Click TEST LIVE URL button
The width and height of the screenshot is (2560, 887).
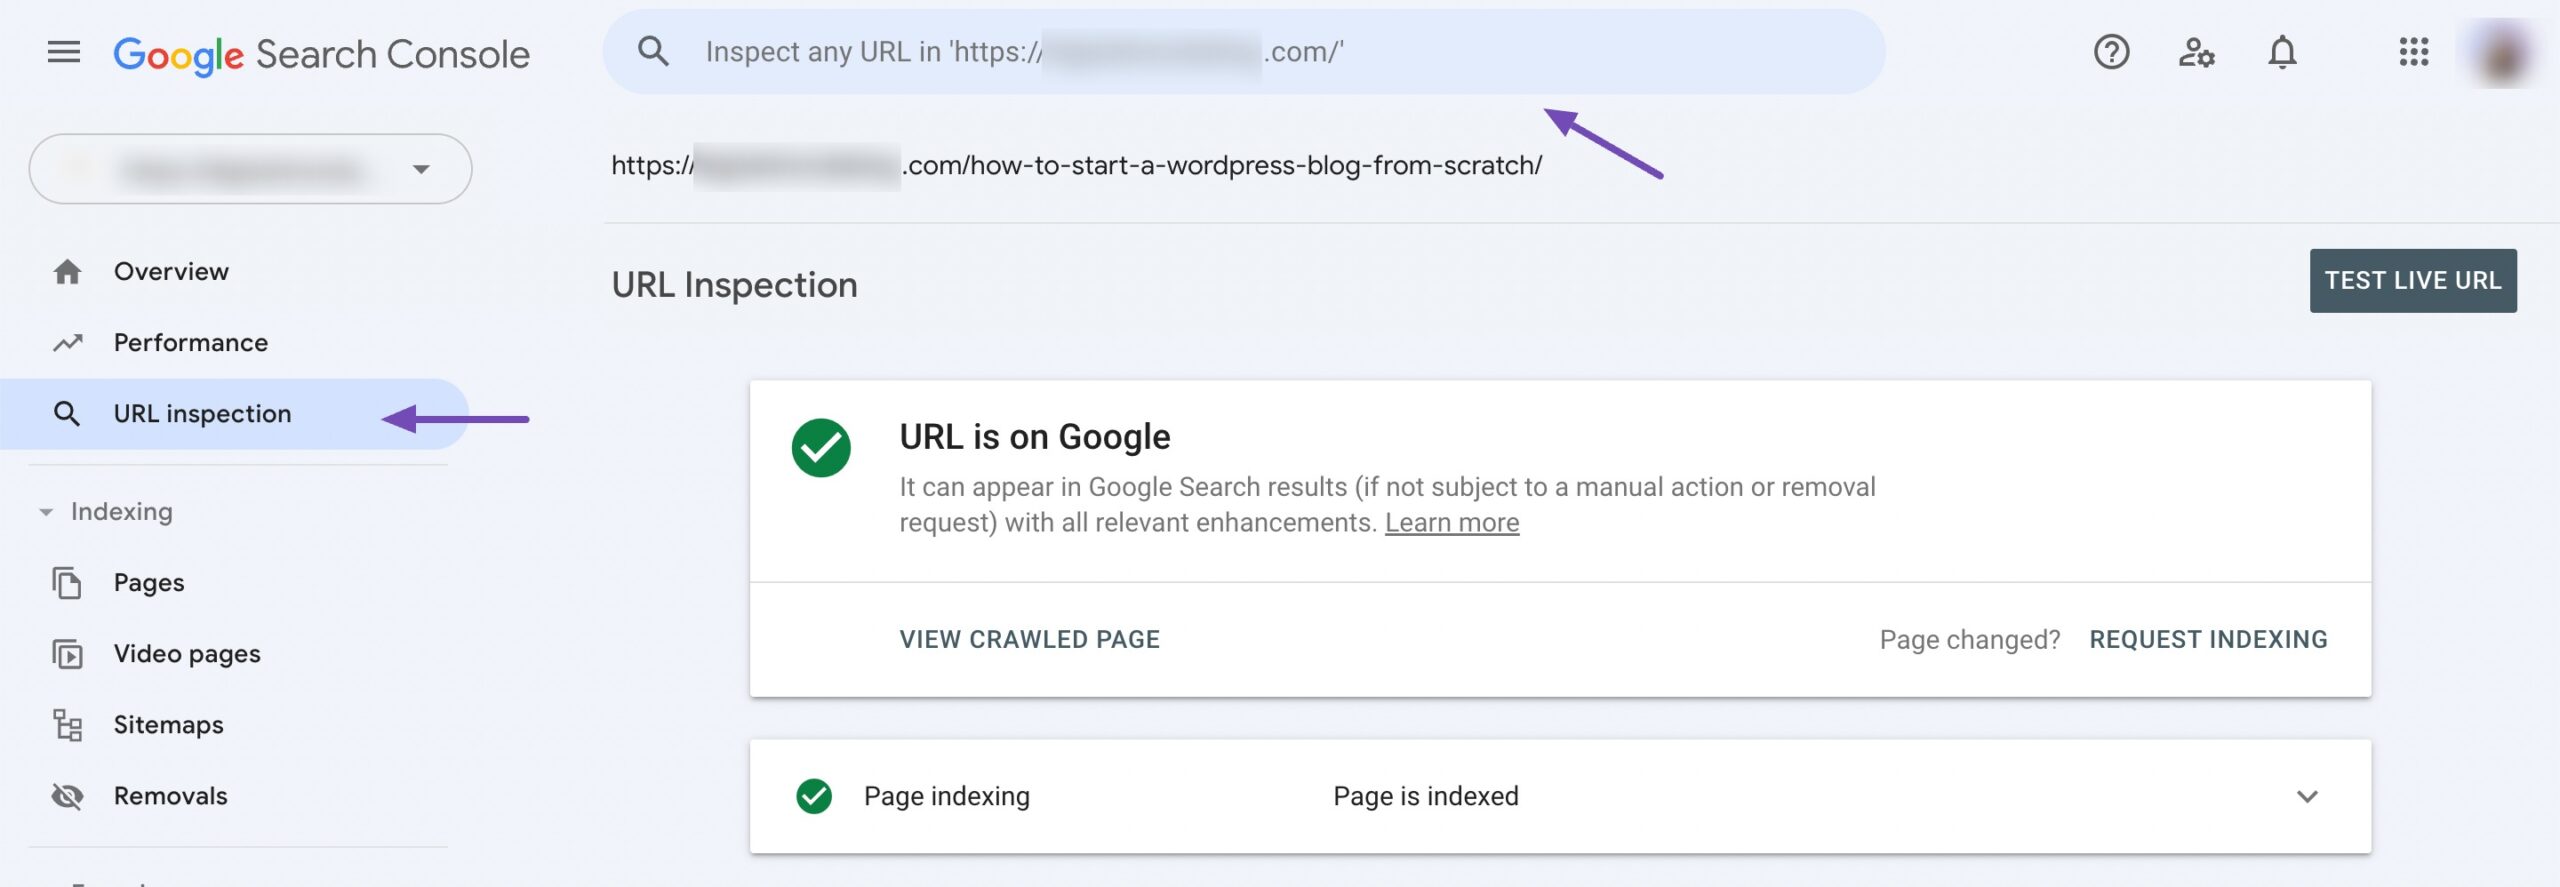tap(2412, 281)
